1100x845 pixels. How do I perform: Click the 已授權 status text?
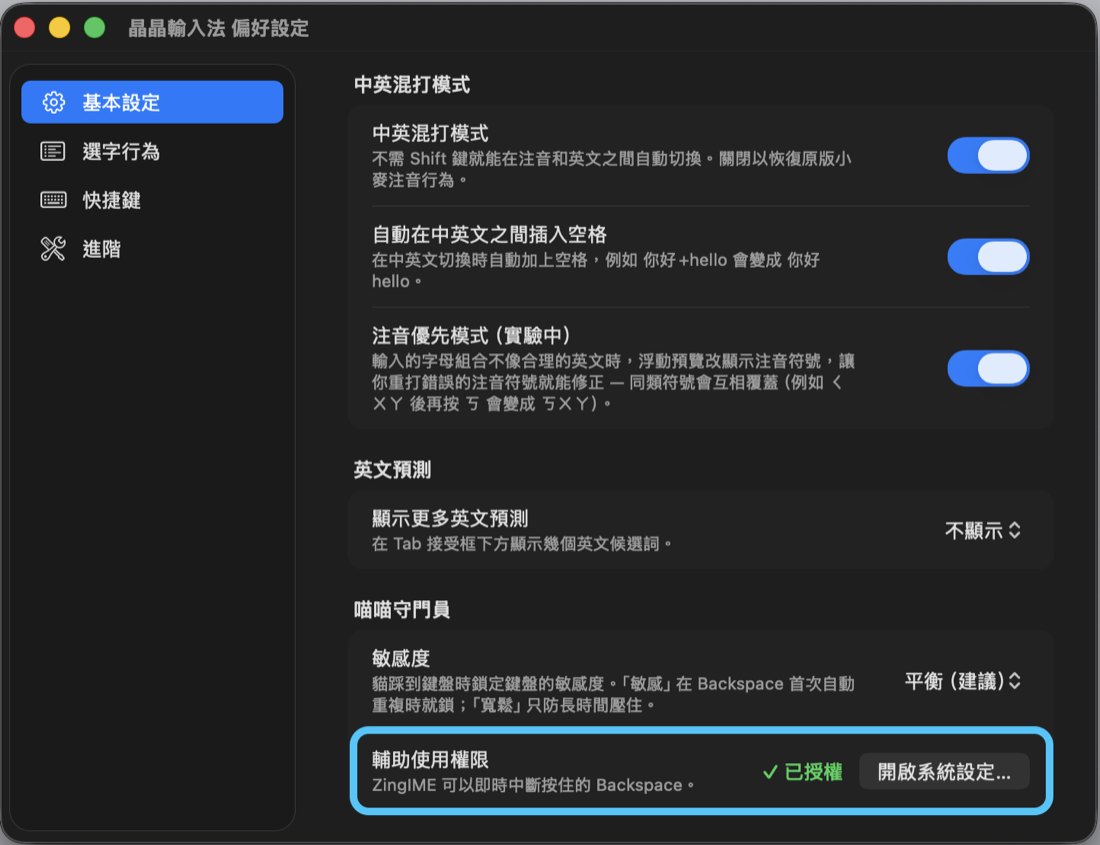(813, 772)
